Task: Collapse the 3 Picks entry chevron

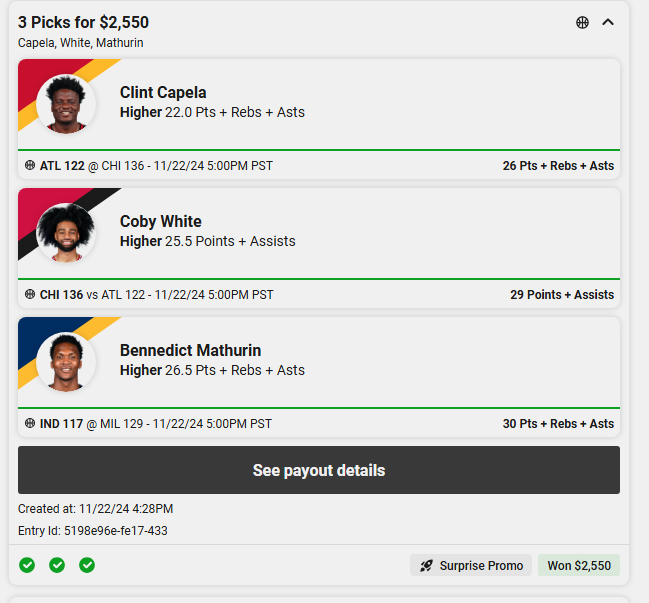Action: coord(608,22)
